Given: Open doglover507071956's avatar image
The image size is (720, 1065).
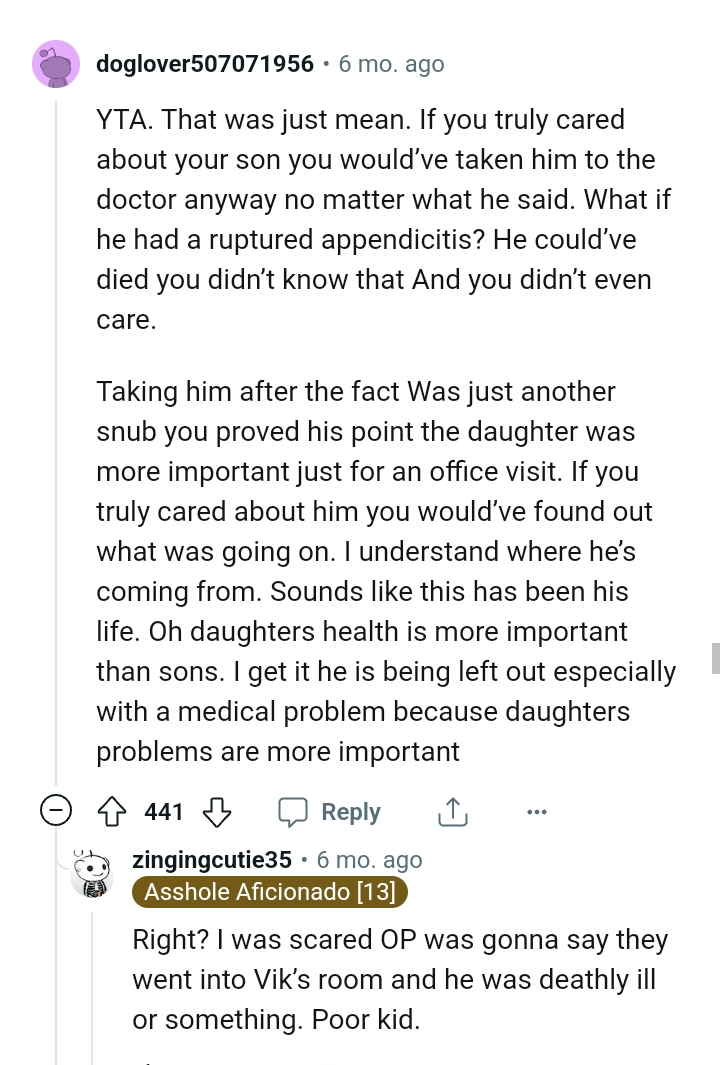Looking at the screenshot, I should coord(55,63).
